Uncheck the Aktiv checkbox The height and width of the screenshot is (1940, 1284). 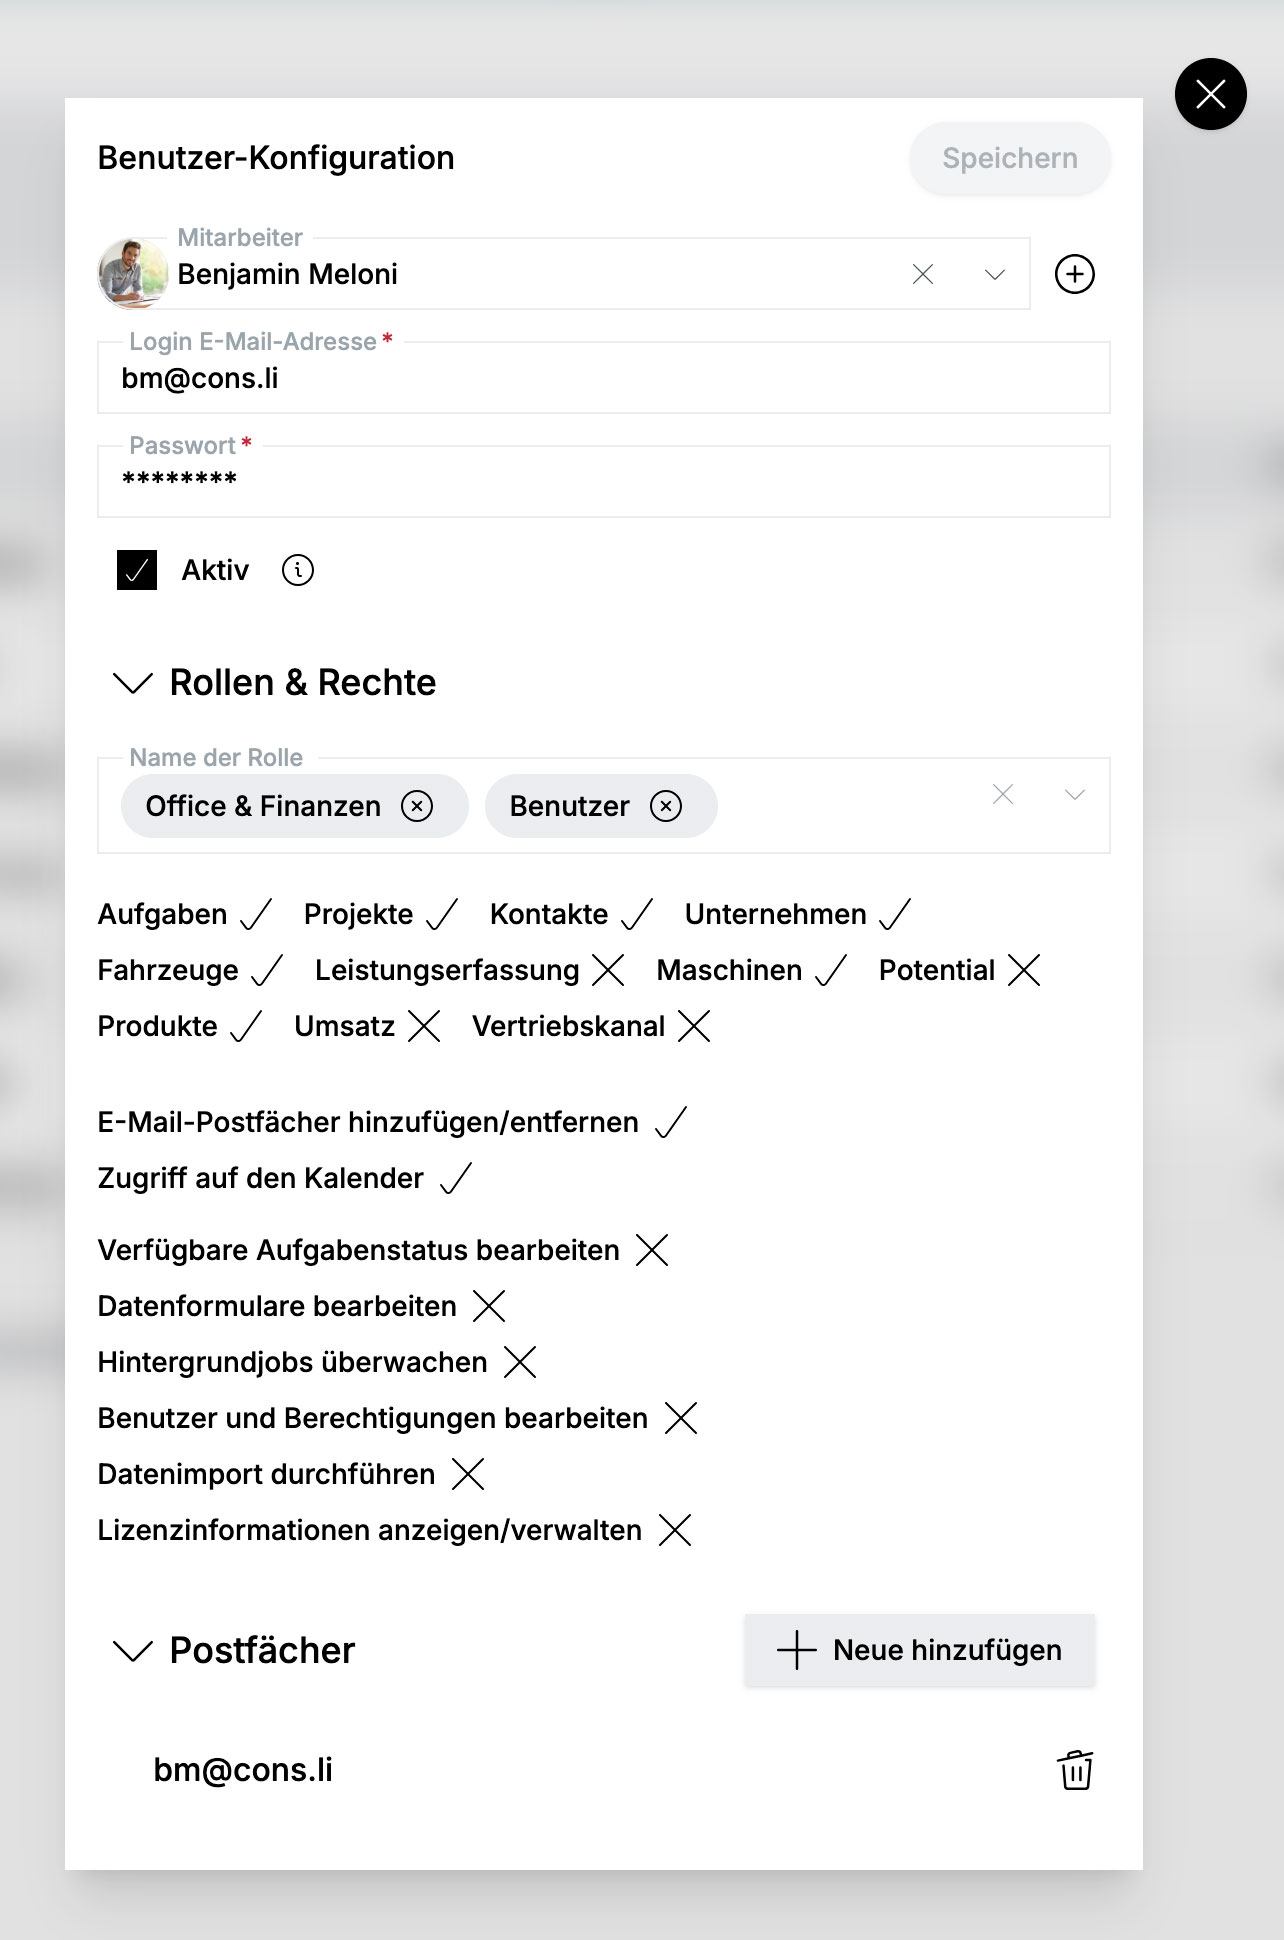137,570
